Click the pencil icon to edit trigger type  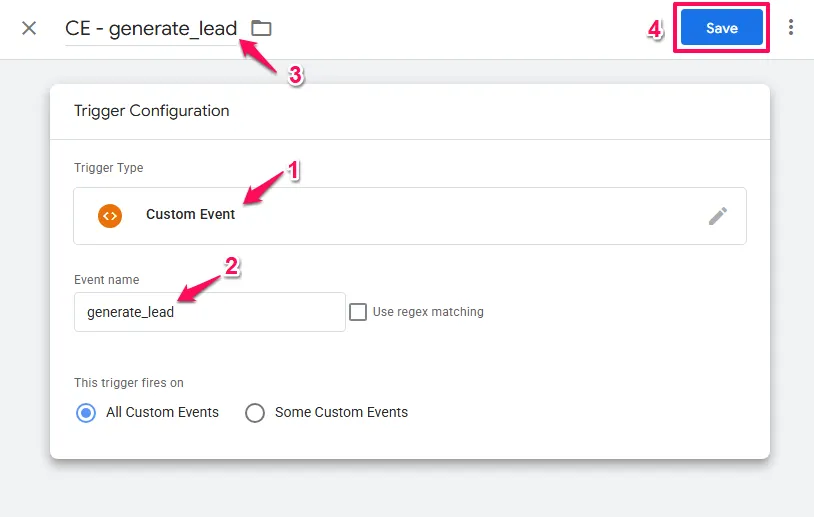tap(717, 215)
